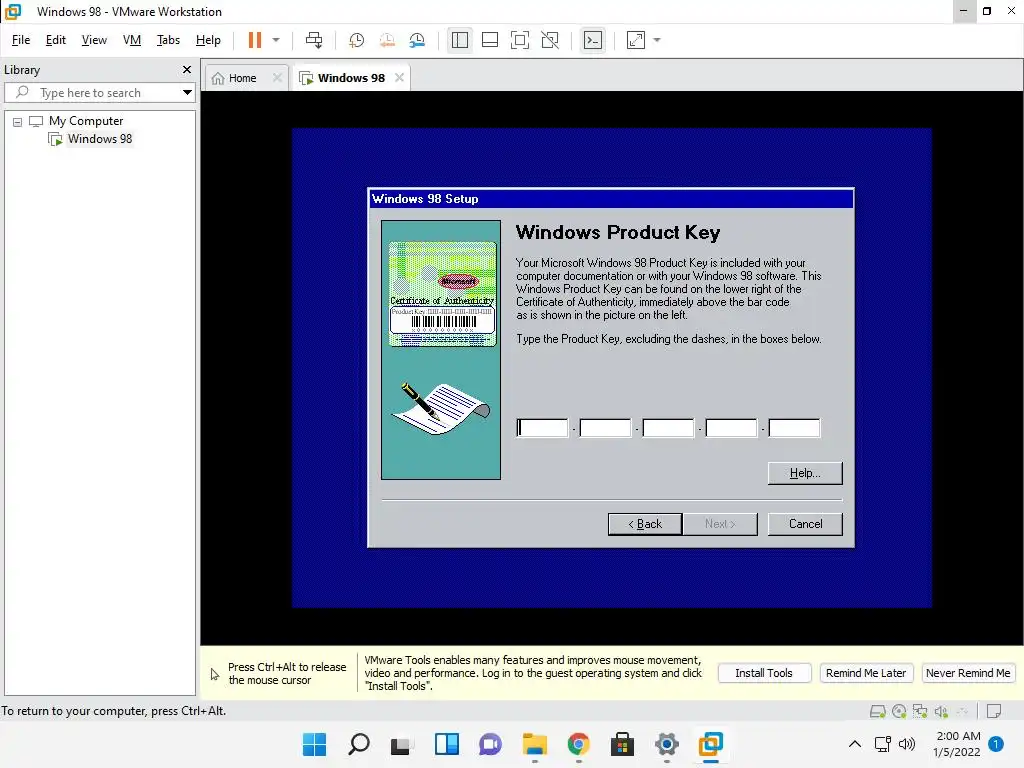Close the Home tab

click(x=277, y=78)
